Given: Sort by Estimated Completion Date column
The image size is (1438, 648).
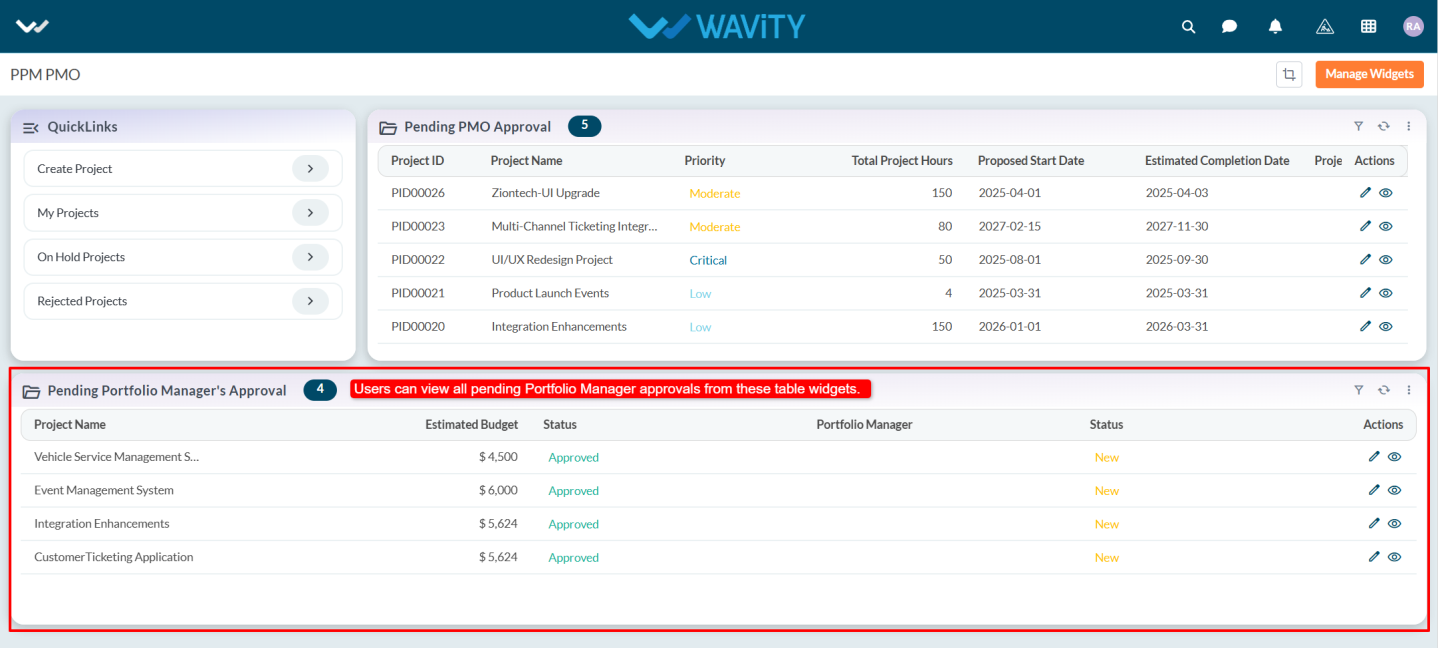Looking at the screenshot, I should tap(1217, 160).
